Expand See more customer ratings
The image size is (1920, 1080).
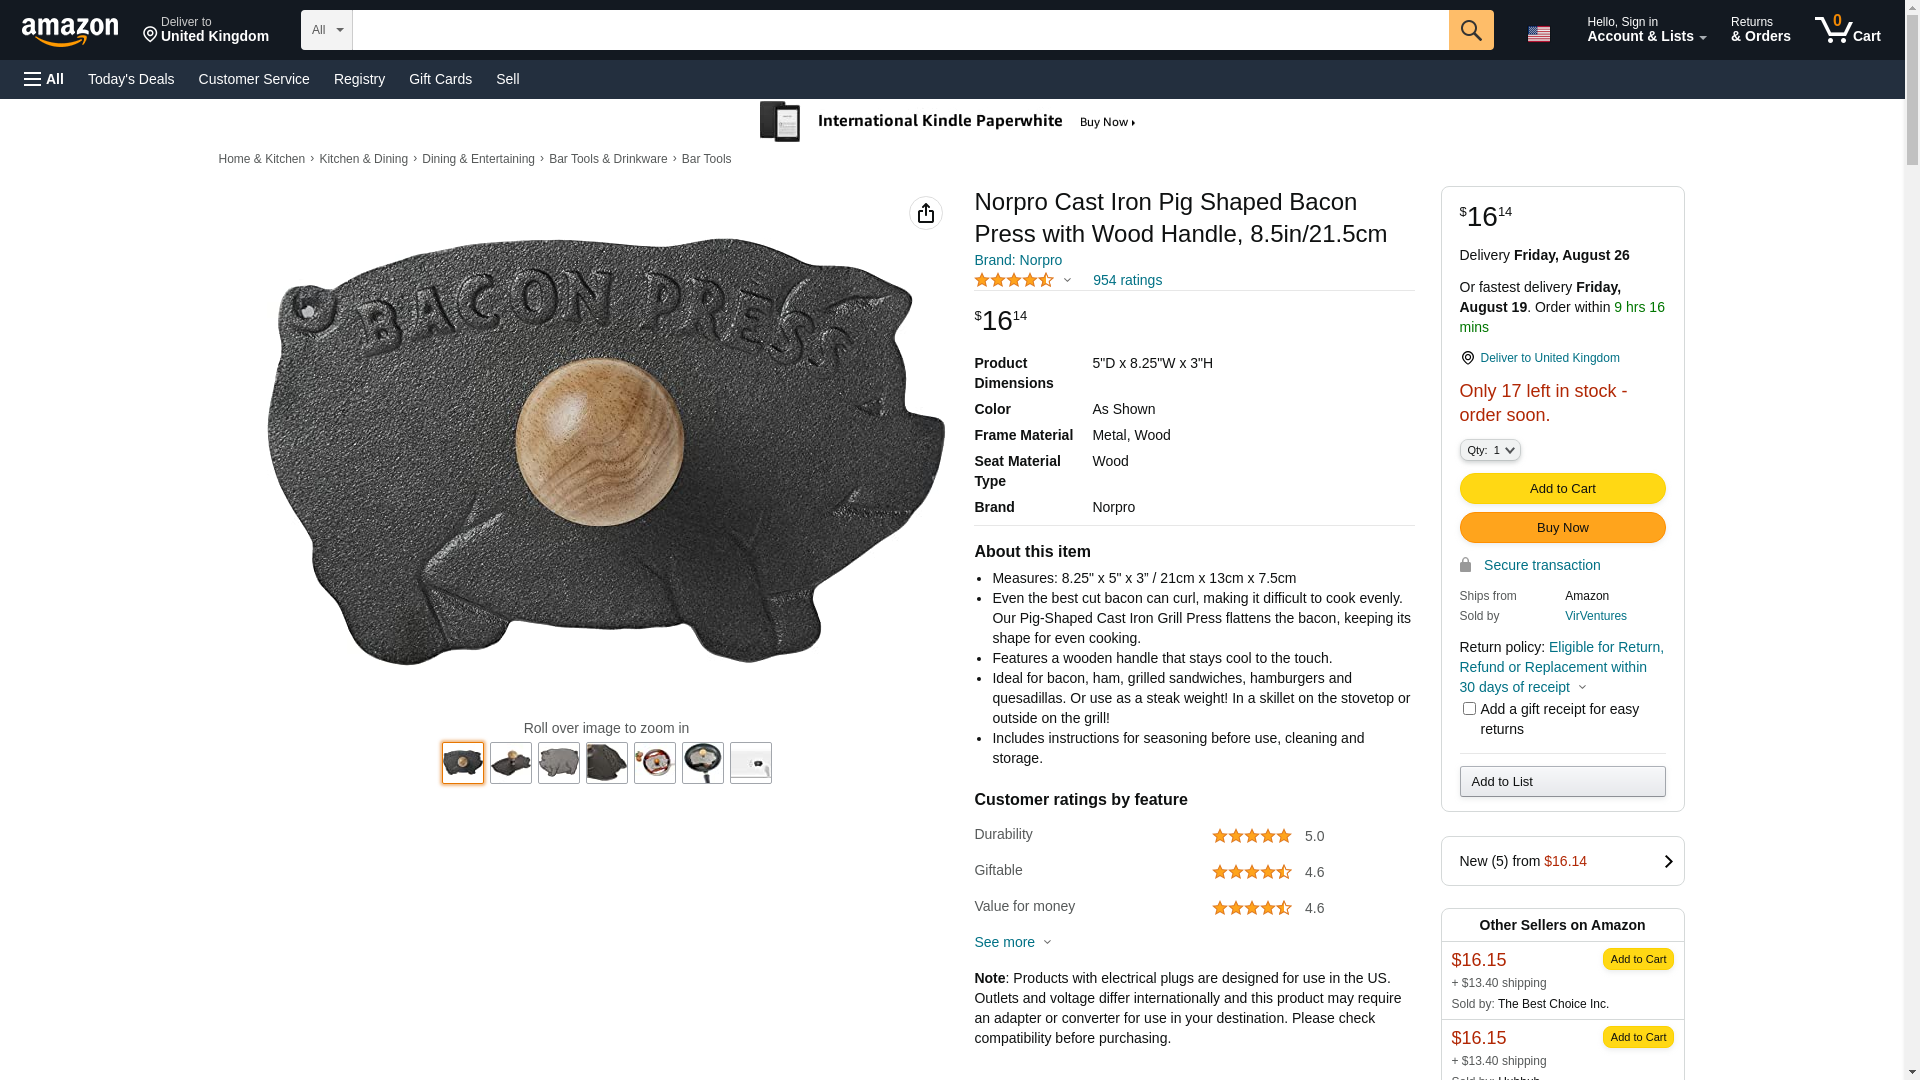pyautogui.click(x=1012, y=942)
